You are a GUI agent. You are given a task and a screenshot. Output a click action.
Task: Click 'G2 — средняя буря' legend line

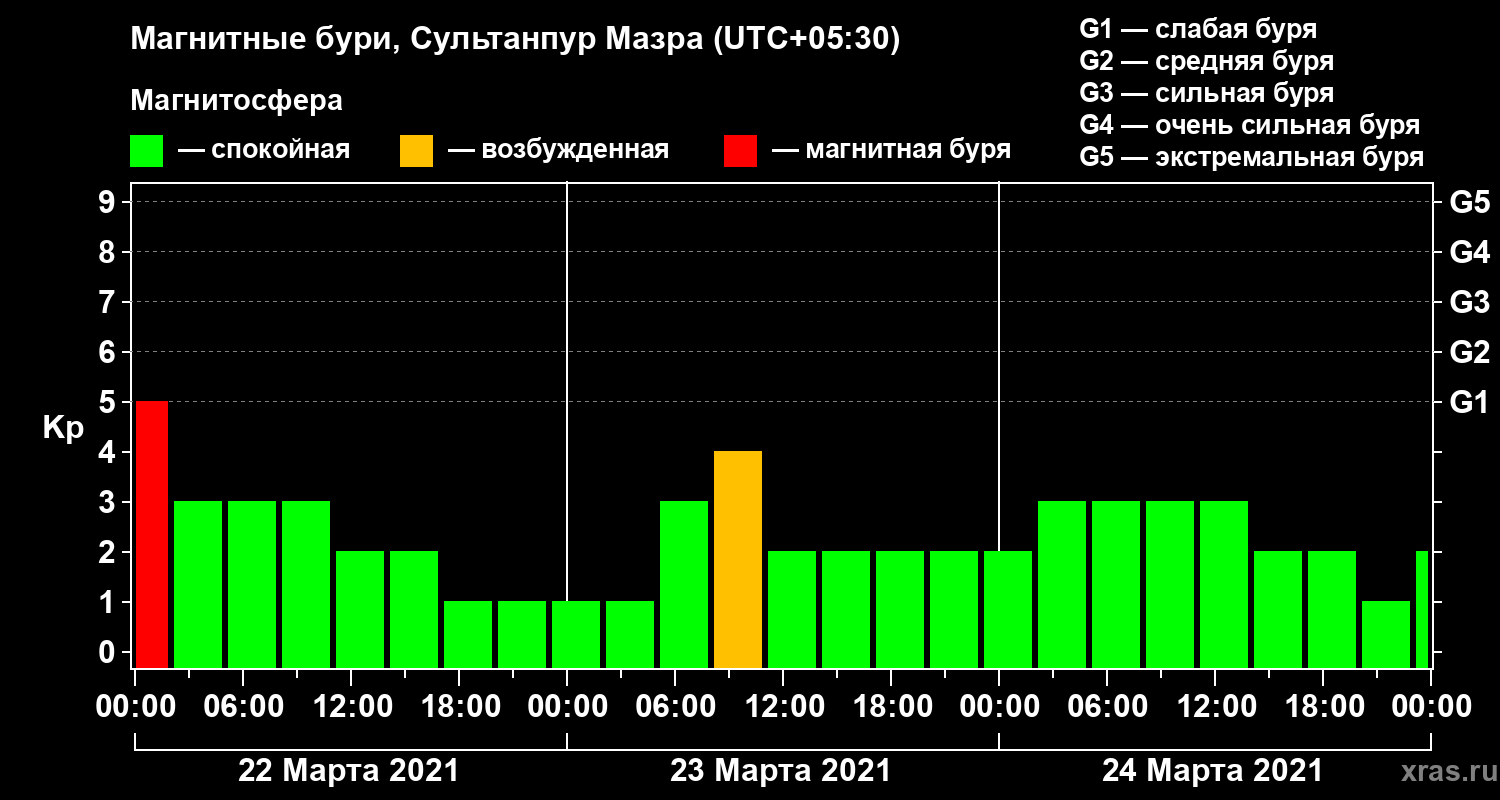coord(1206,61)
